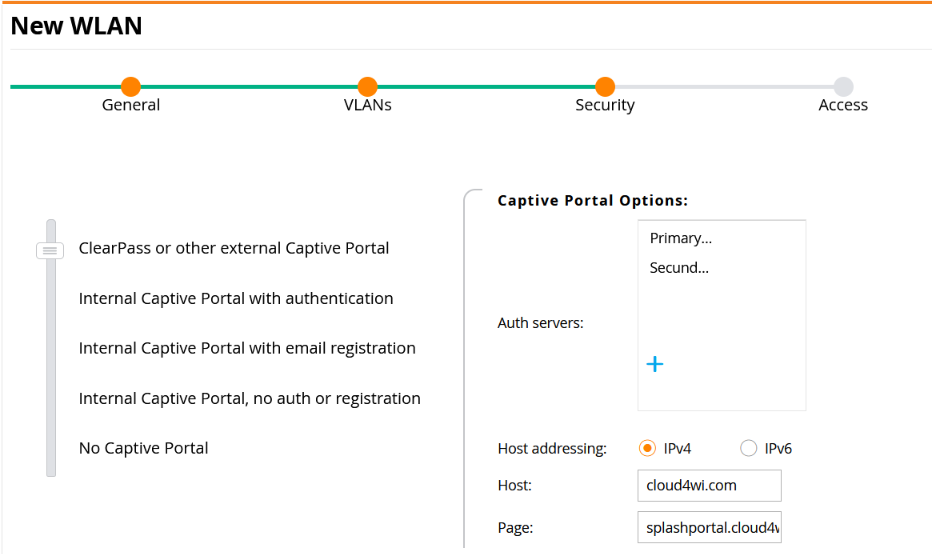Go to the VLANs step label

coord(367,105)
